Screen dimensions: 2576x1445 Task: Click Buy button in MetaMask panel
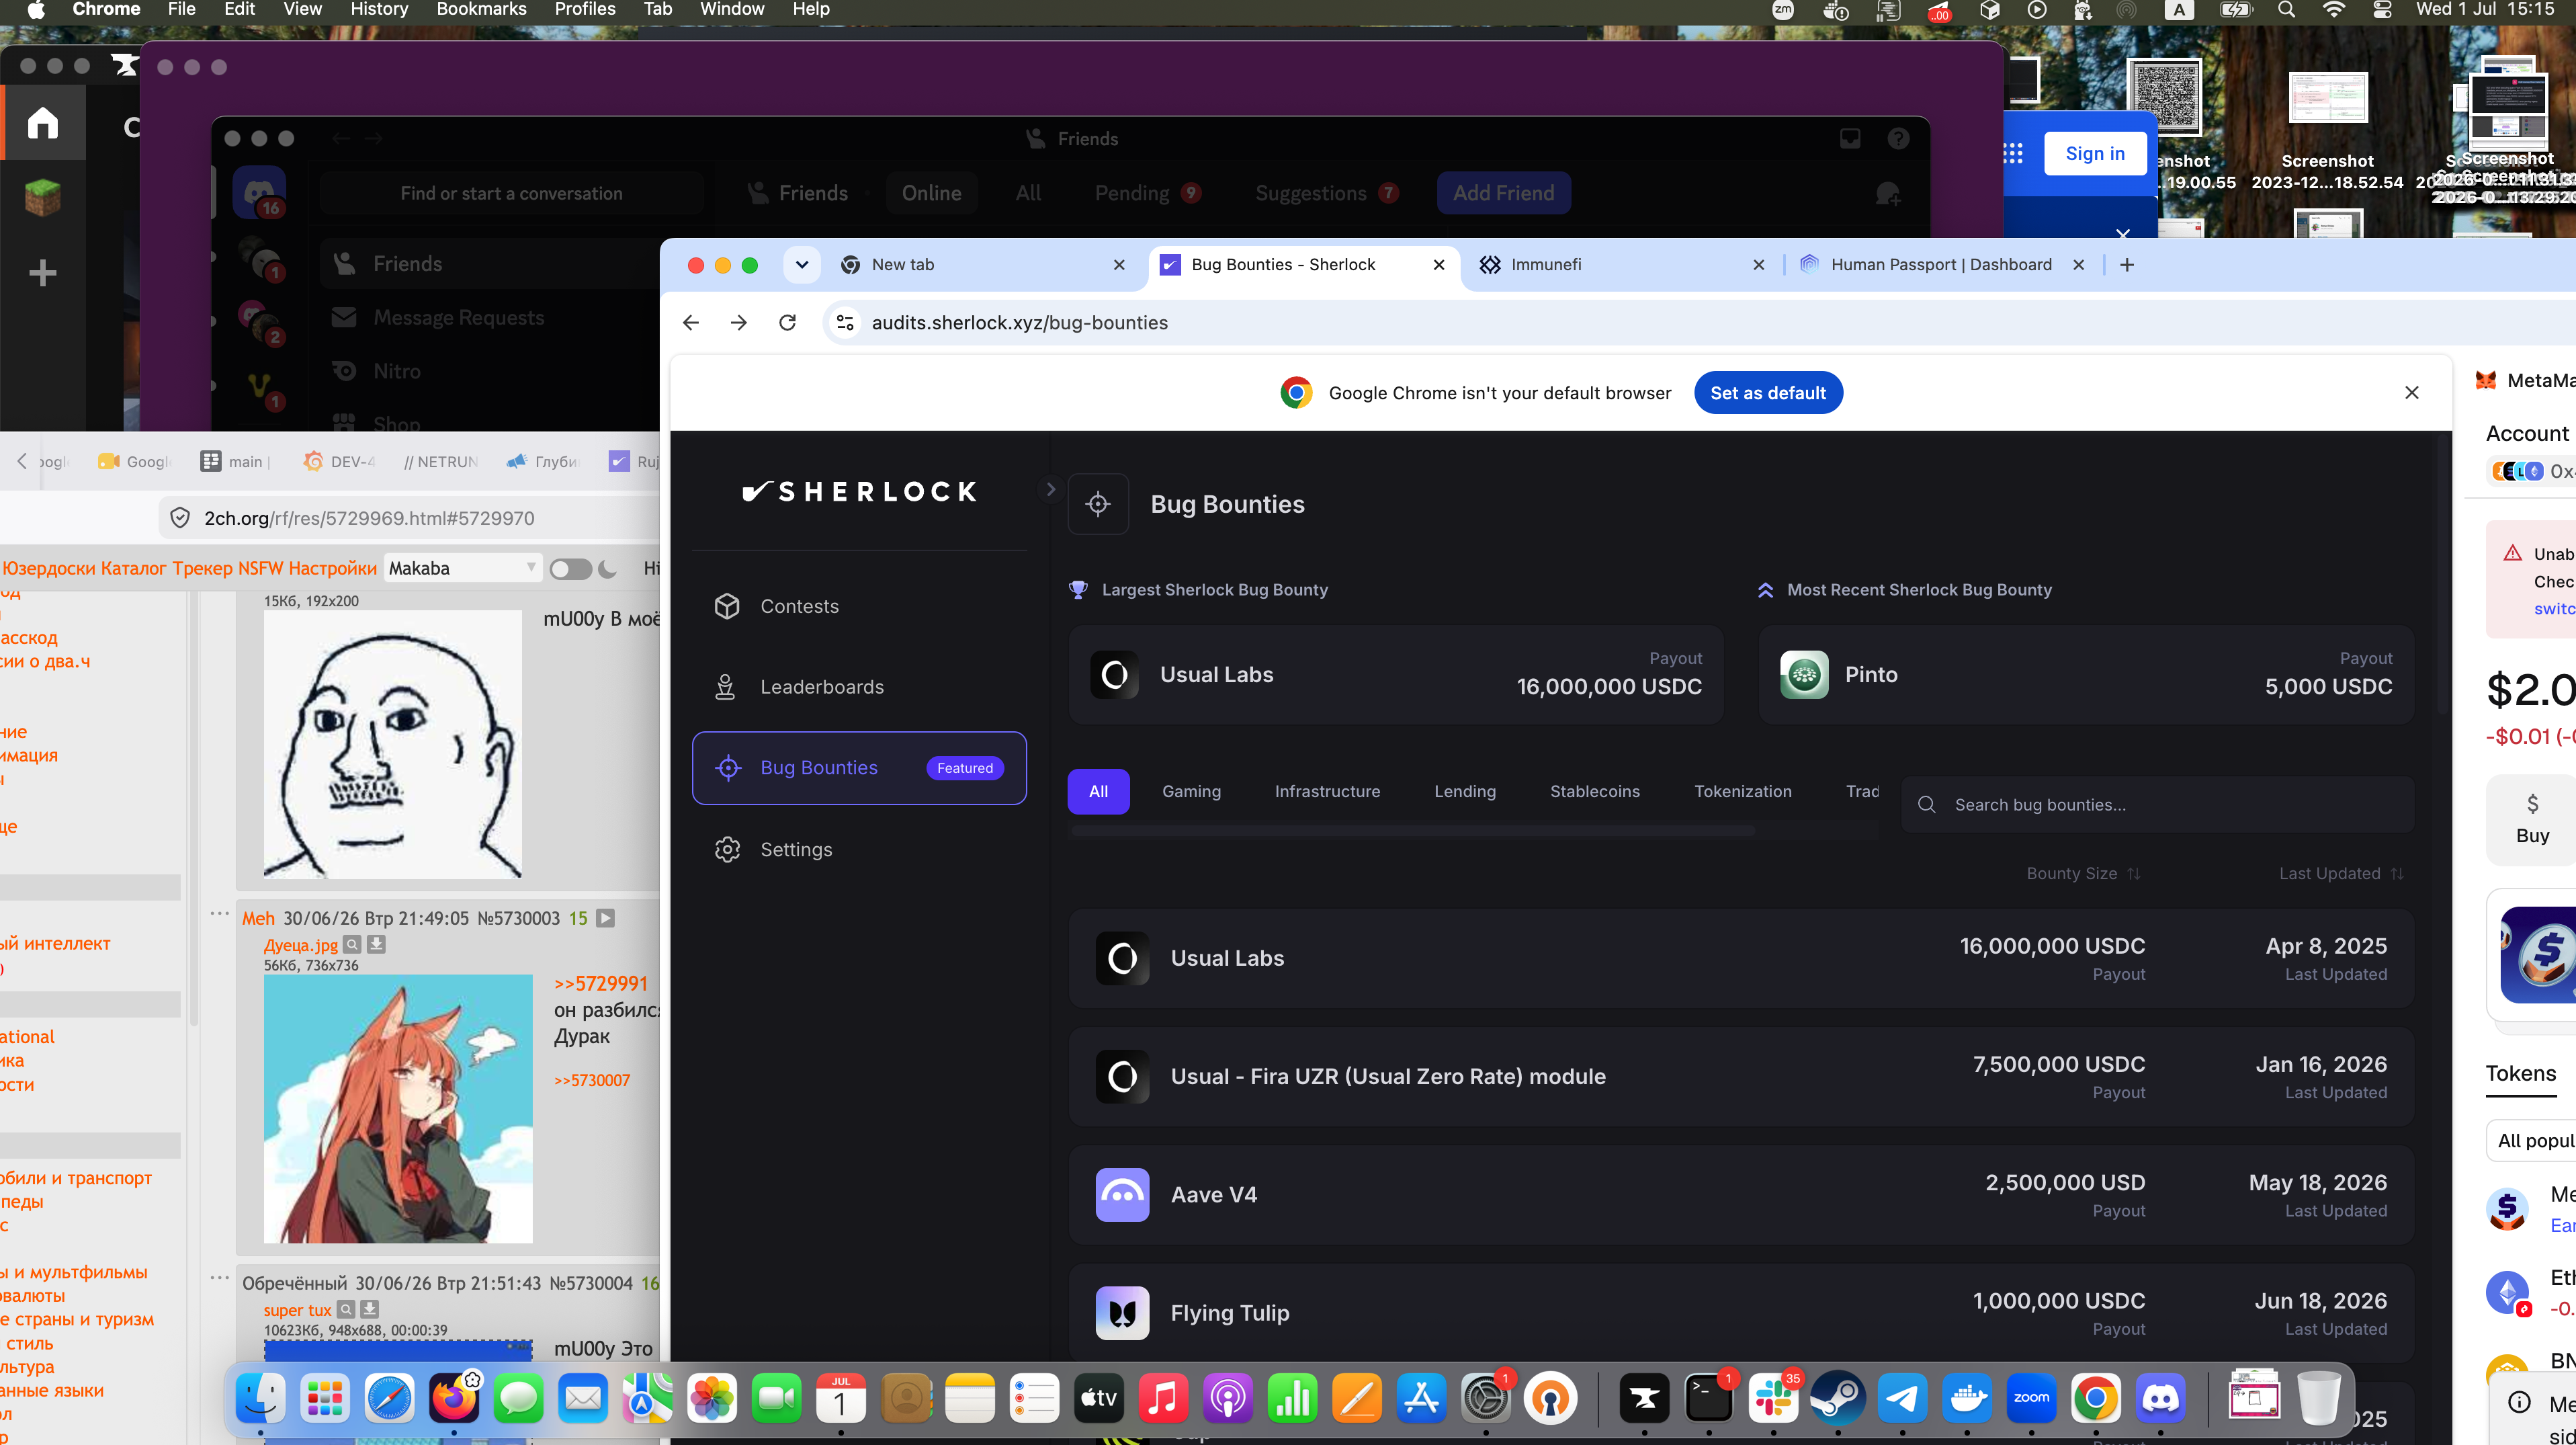(2532, 819)
